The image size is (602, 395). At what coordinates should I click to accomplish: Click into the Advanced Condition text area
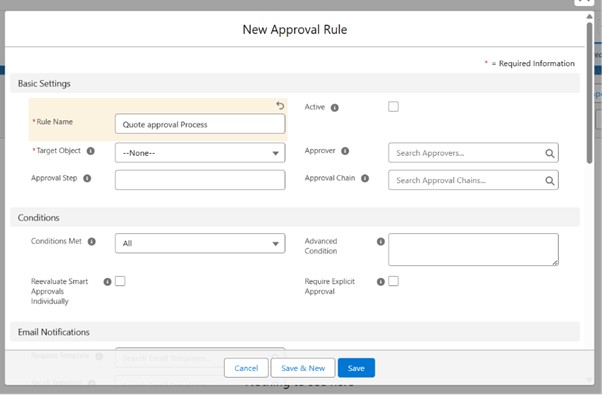coord(473,250)
